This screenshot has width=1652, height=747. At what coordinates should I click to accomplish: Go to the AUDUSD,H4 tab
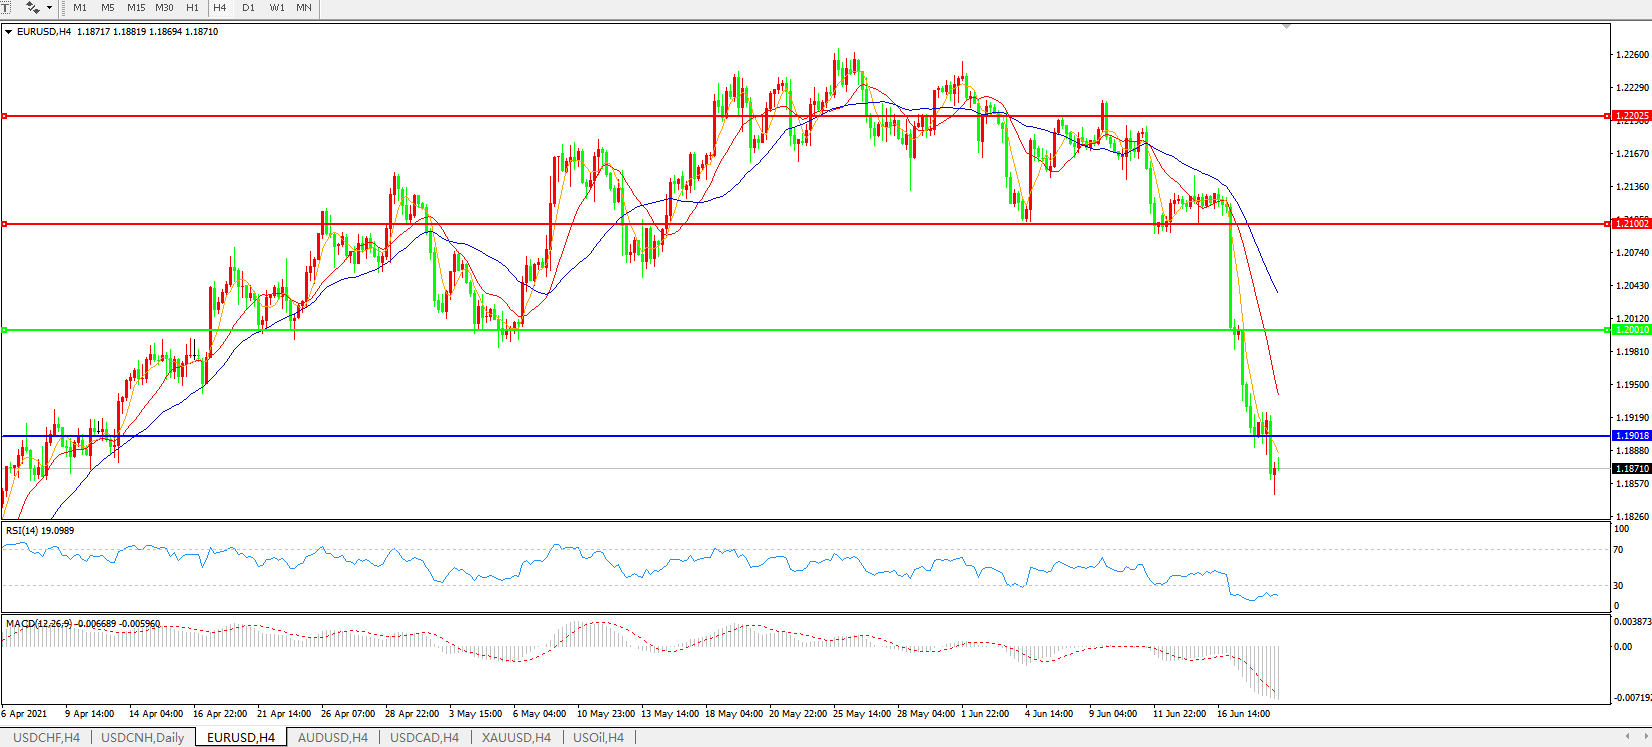[333, 738]
